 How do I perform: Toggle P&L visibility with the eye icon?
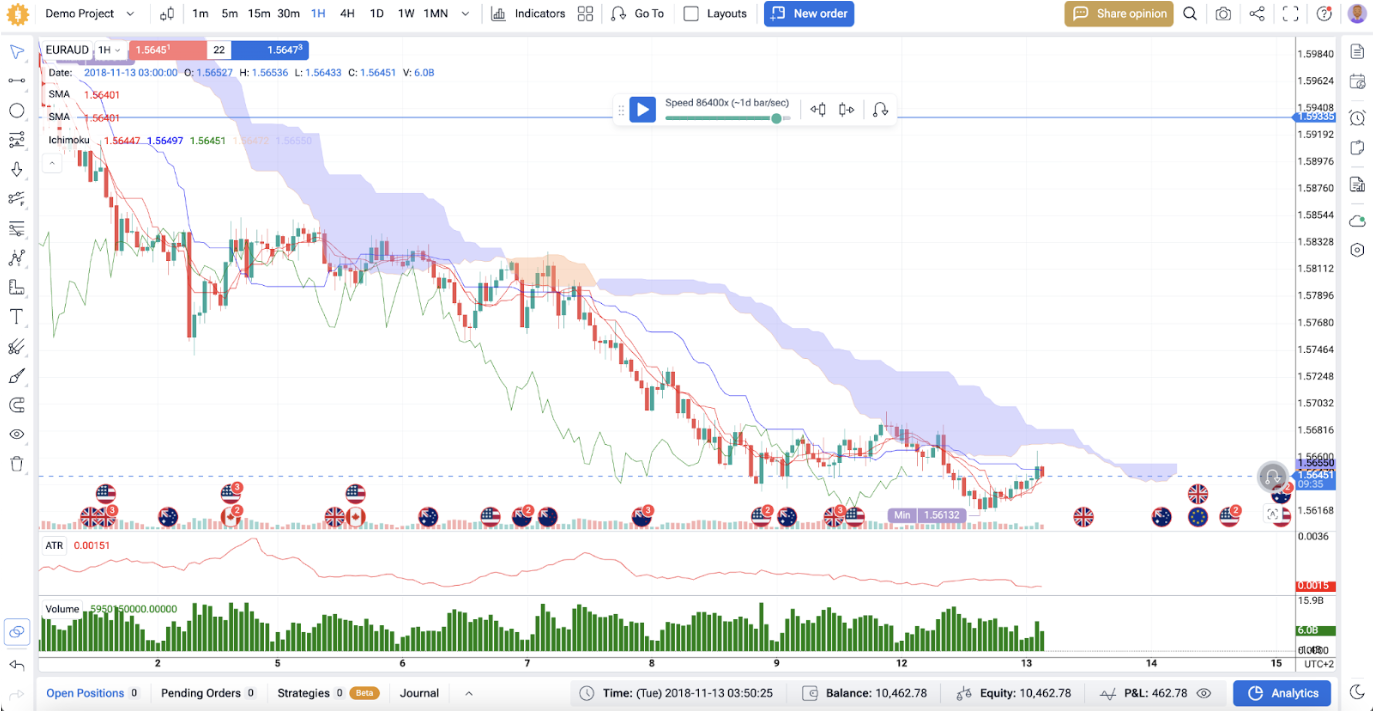click(x=1204, y=692)
